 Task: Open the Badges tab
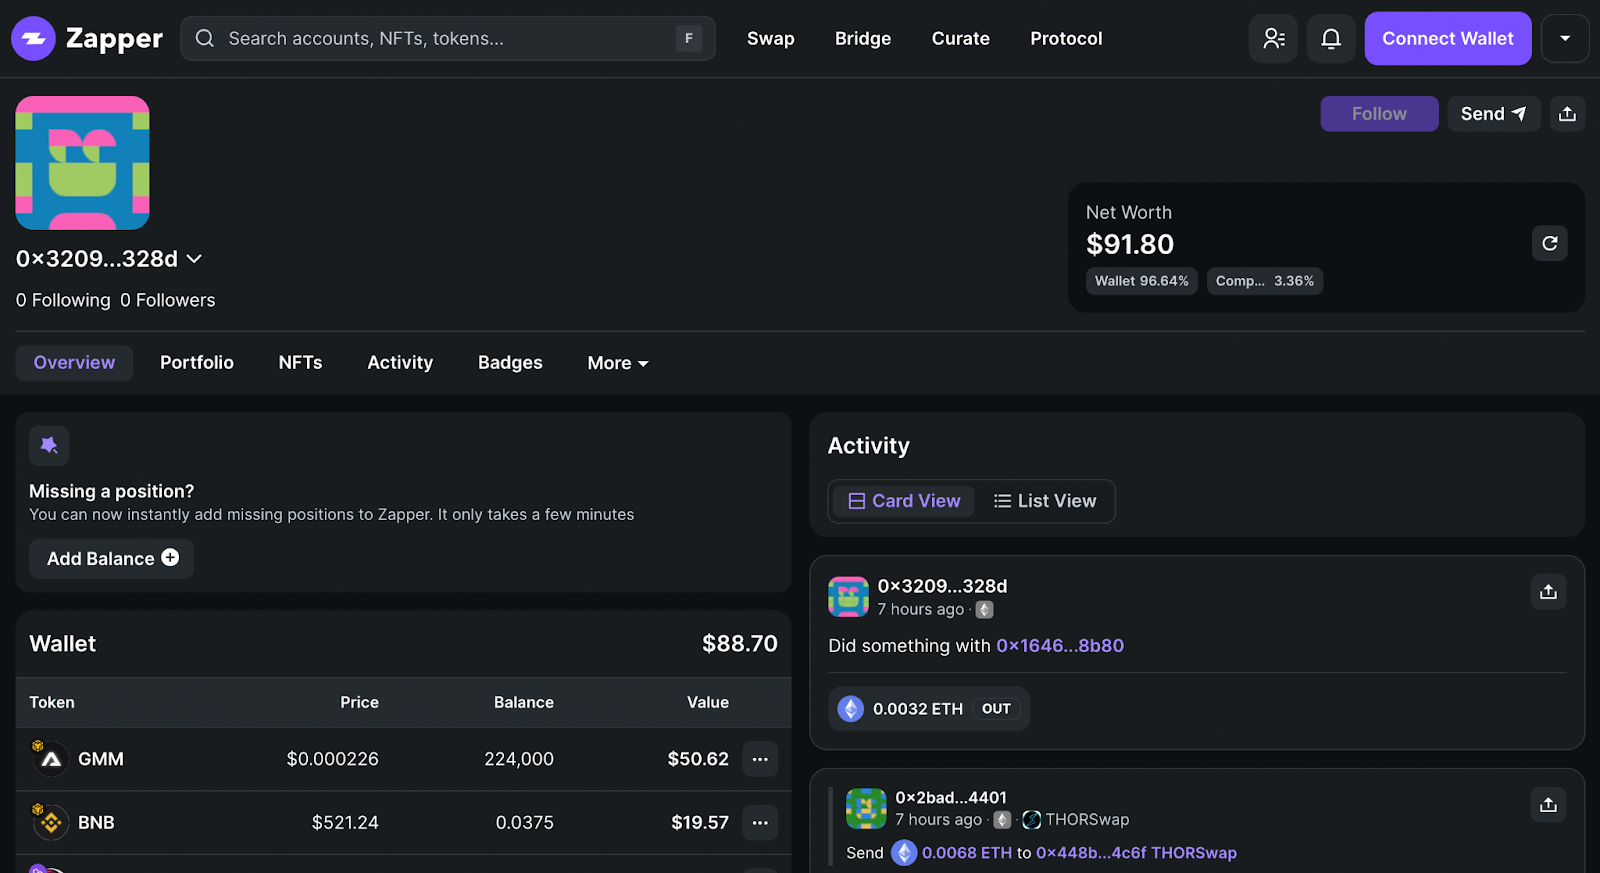click(510, 363)
